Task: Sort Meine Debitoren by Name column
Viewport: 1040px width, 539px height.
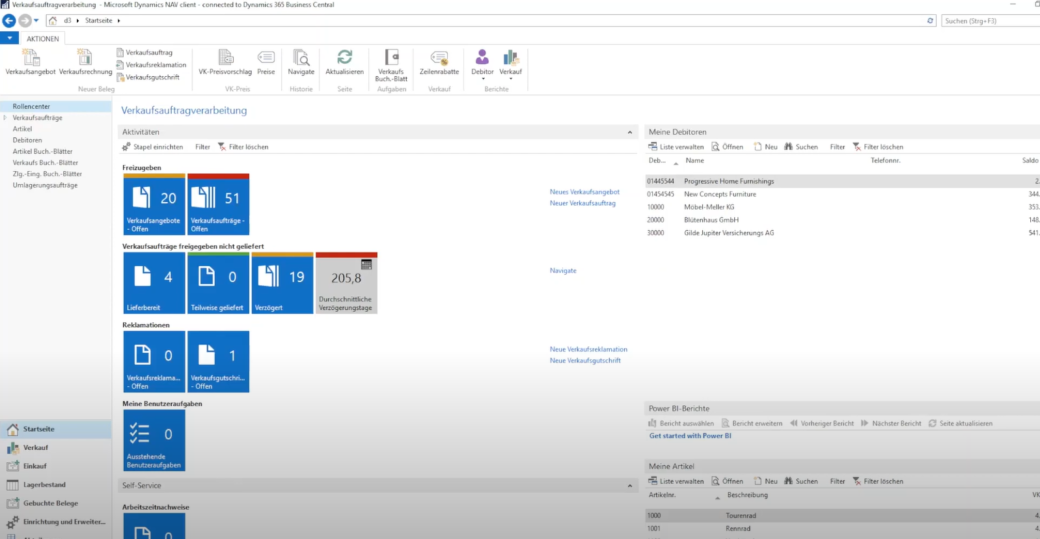Action: [694, 160]
